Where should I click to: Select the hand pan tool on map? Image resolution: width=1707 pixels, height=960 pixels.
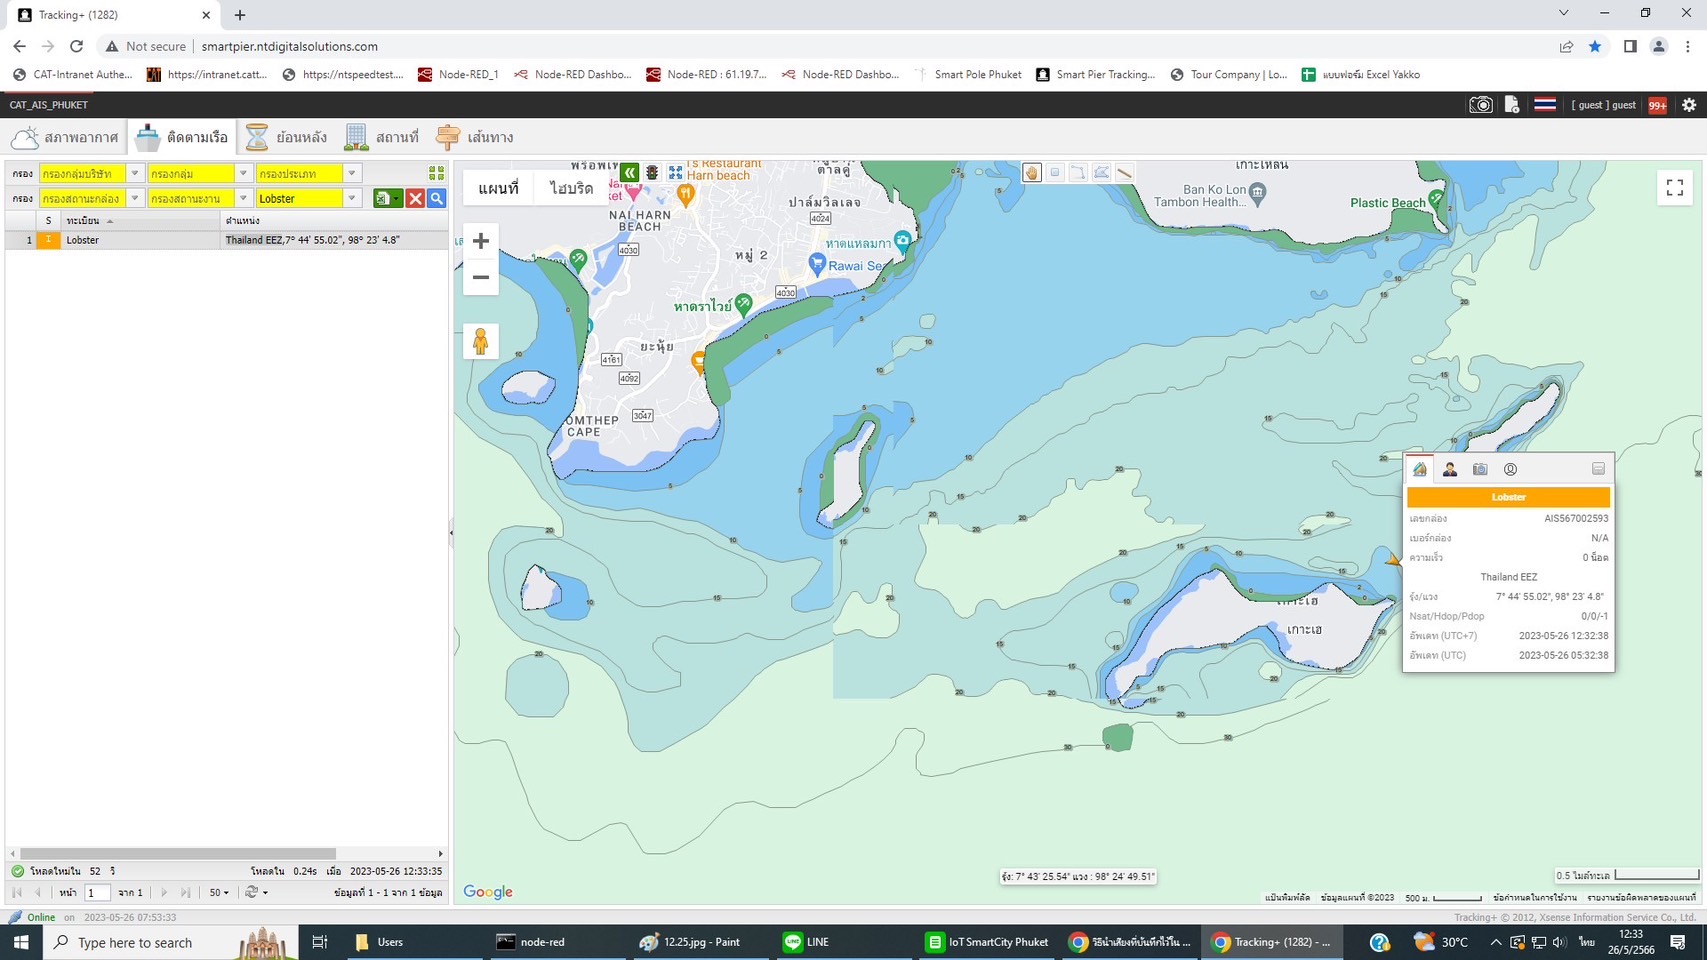(x=1032, y=173)
